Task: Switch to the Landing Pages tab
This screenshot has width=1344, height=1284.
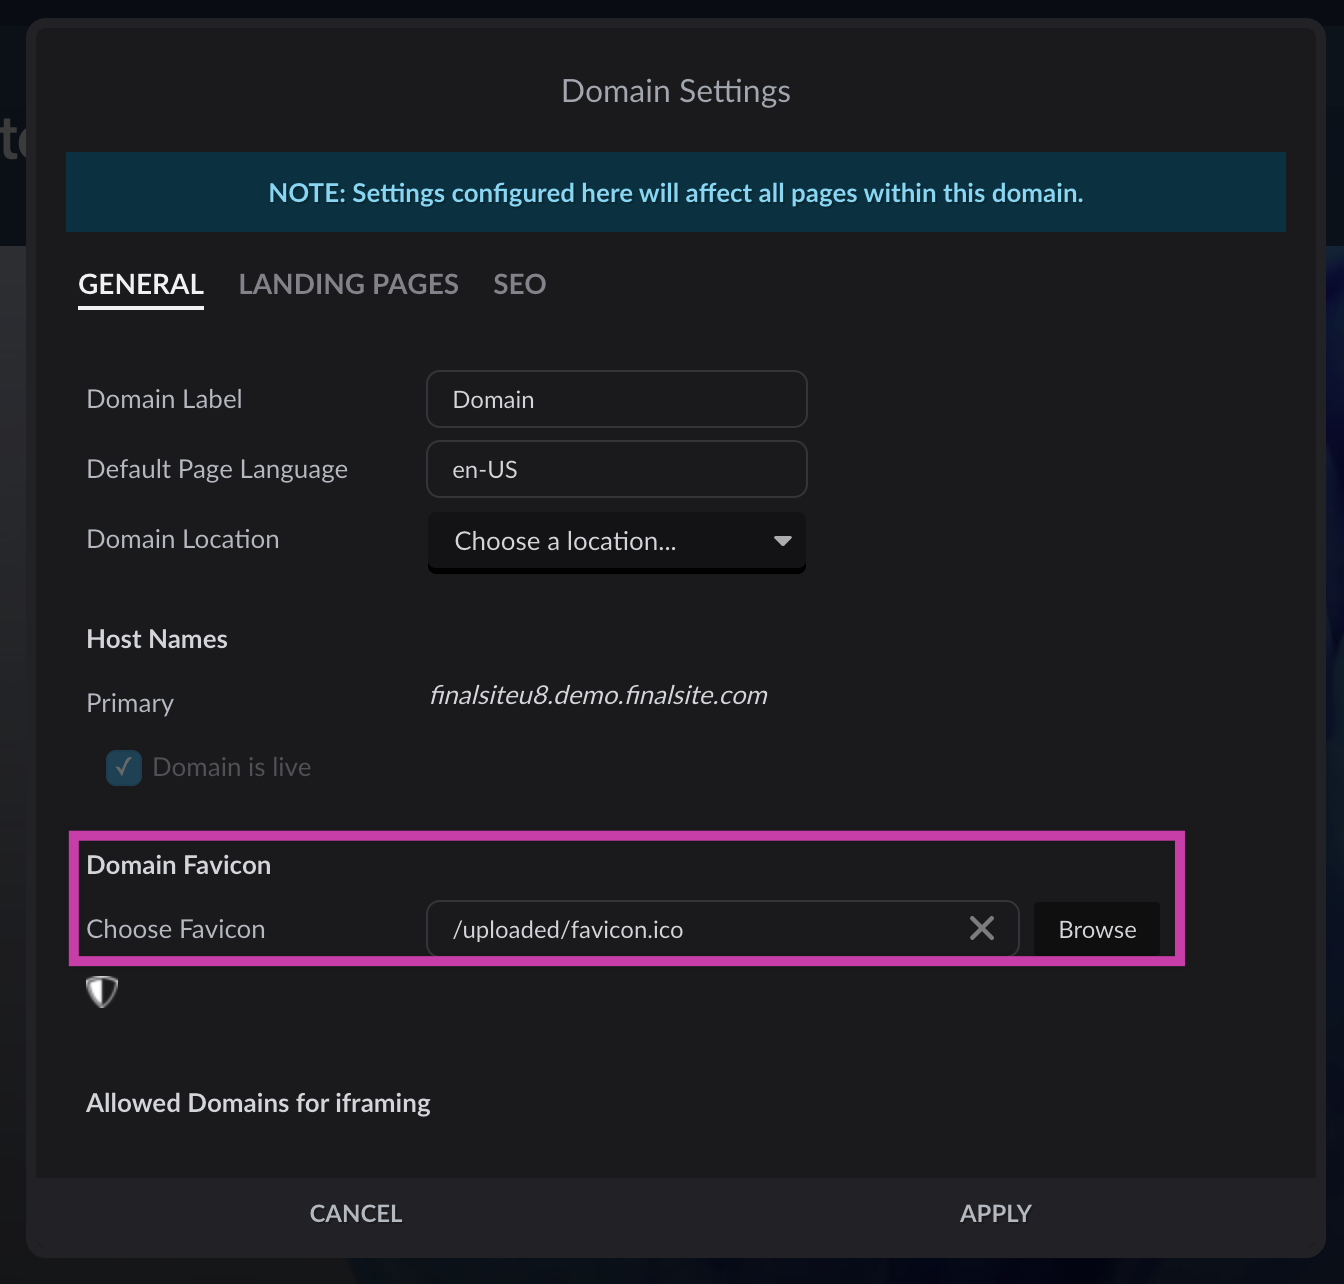Action: coord(348,285)
